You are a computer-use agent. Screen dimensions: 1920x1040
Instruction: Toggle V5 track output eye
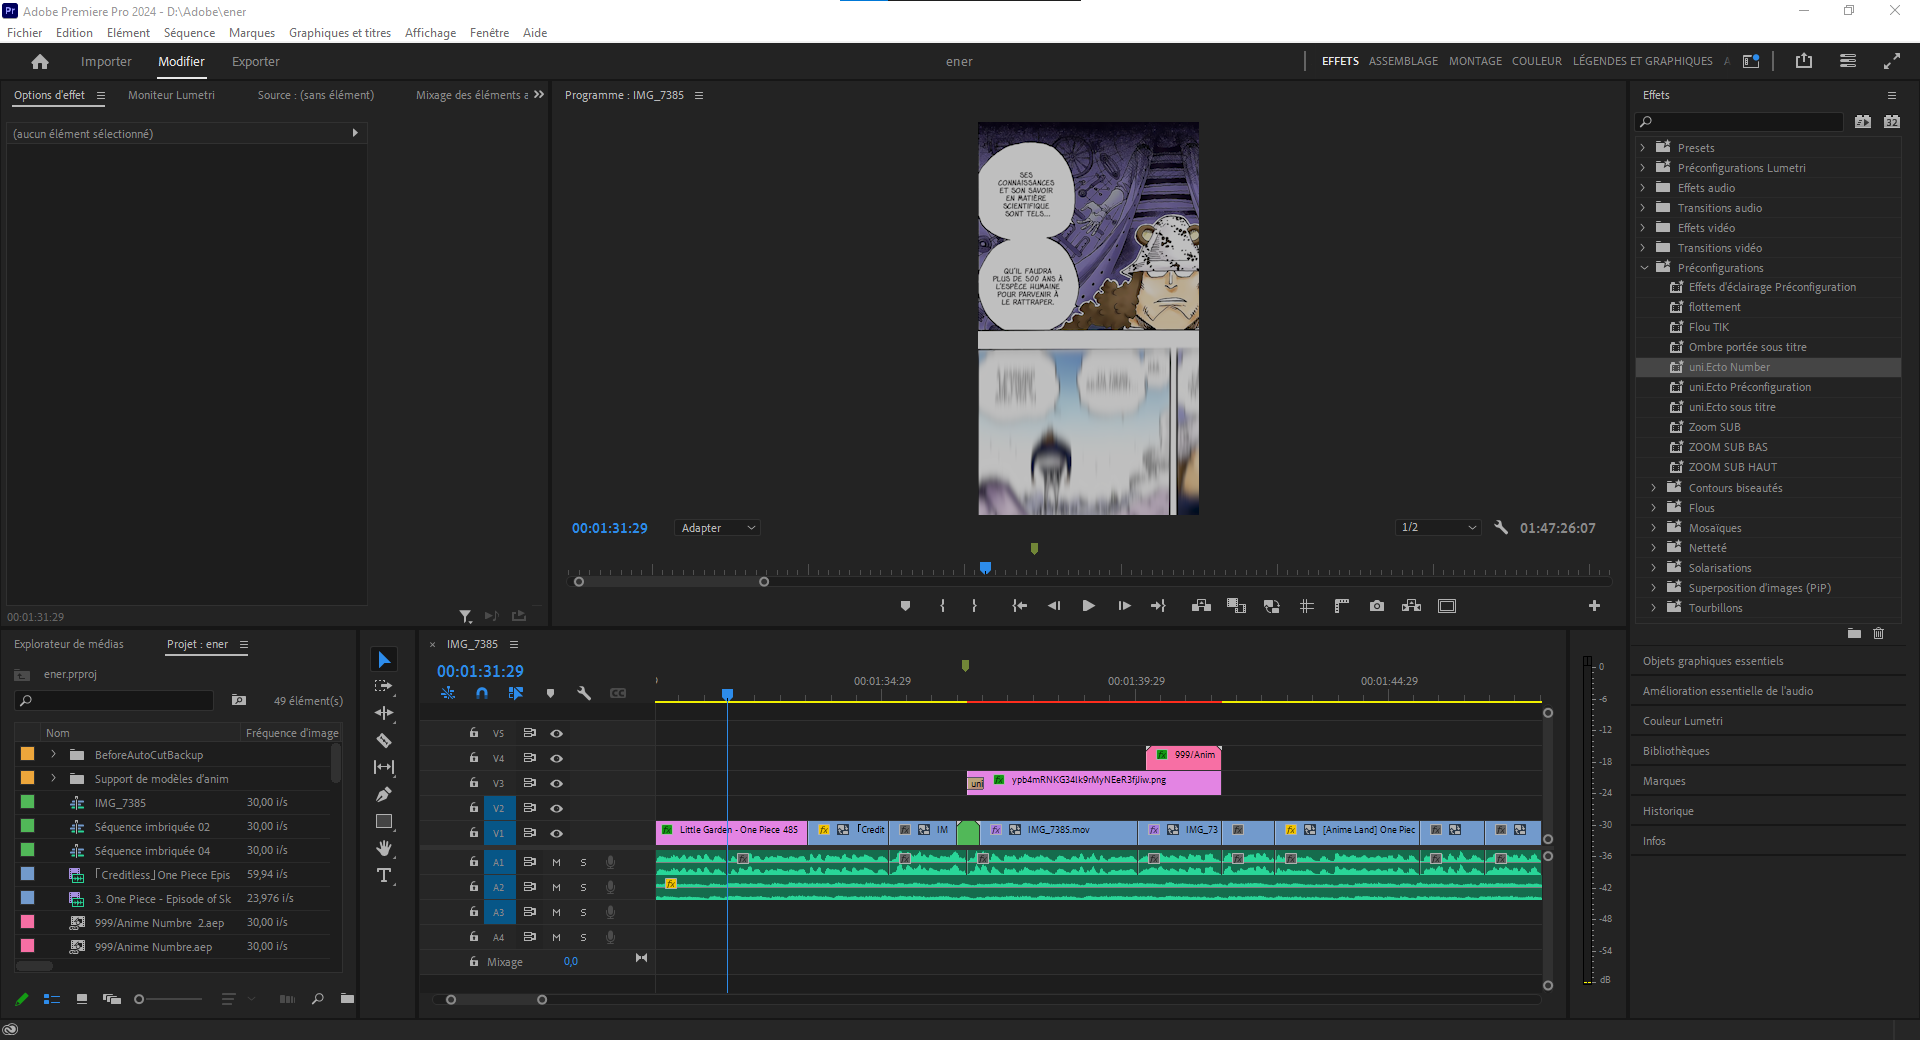click(x=557, y=733)
